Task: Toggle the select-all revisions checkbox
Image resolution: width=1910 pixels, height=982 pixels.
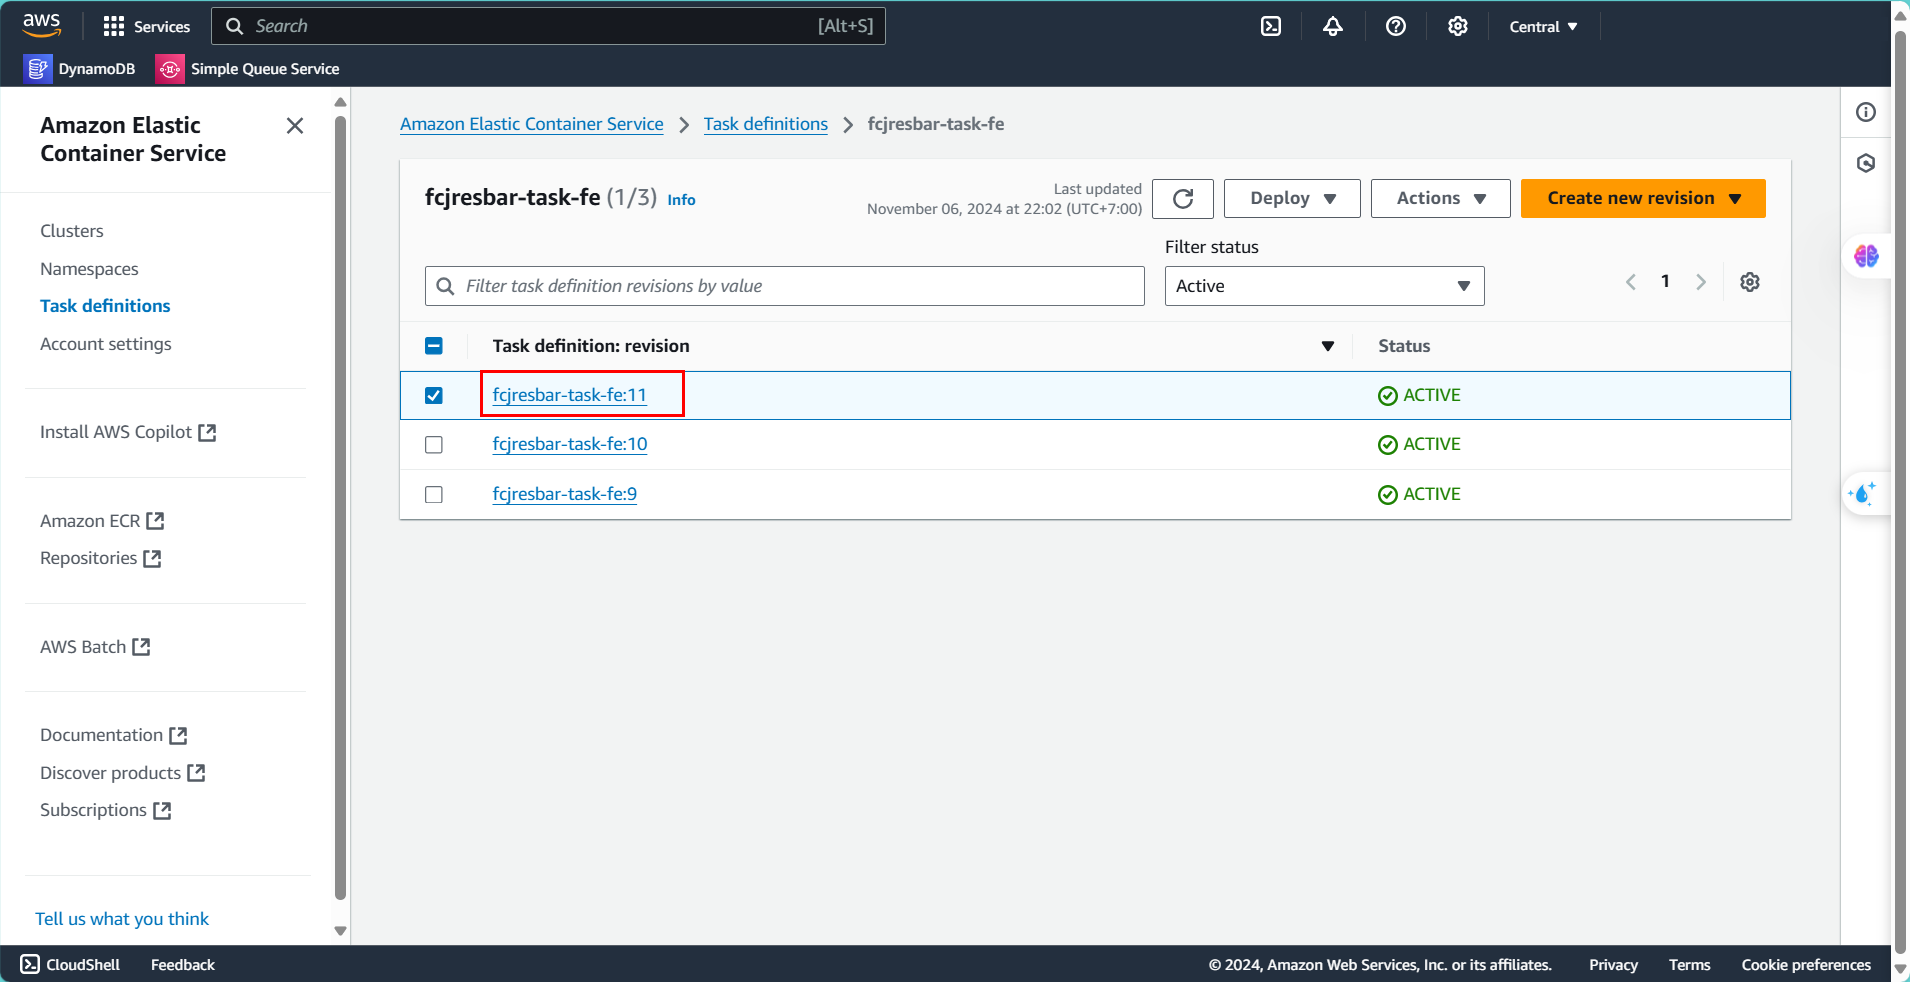Action: point(434,346)
